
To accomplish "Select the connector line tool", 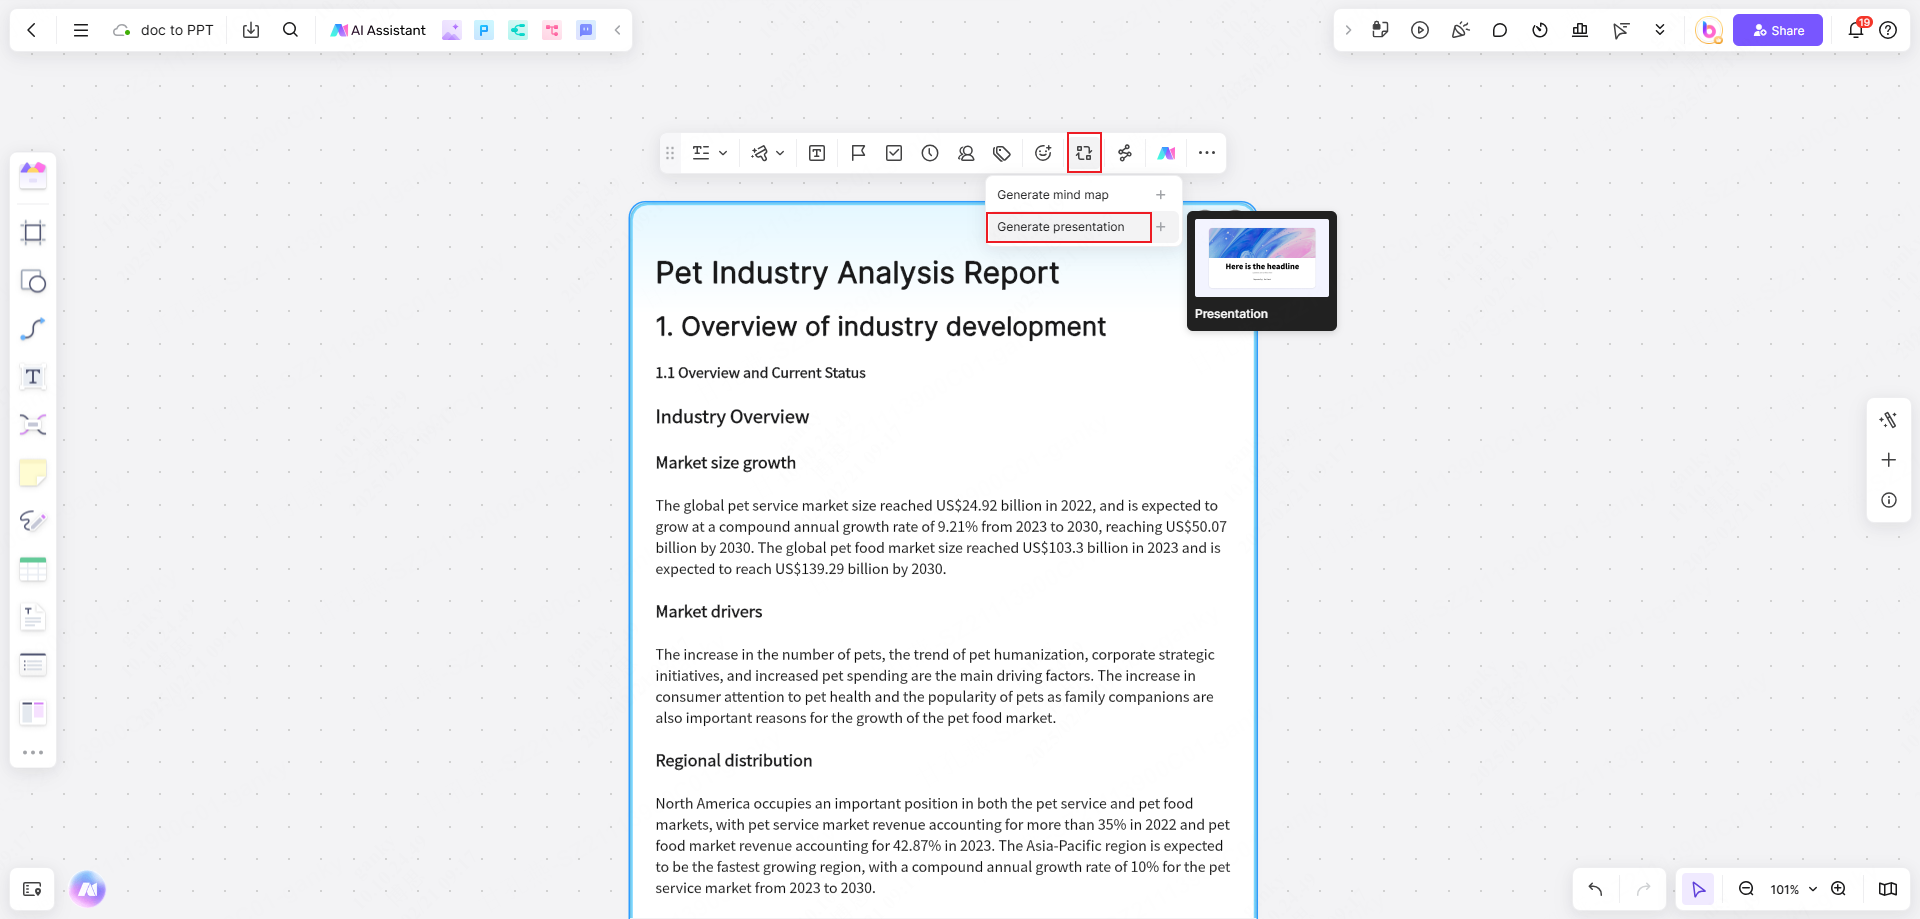I will pyautogui.click(x=33, y=329).
